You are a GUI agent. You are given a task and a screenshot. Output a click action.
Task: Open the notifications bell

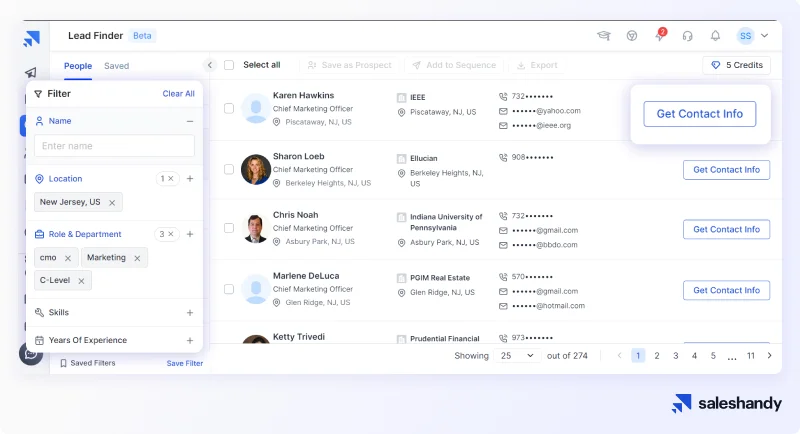[715, 36]
